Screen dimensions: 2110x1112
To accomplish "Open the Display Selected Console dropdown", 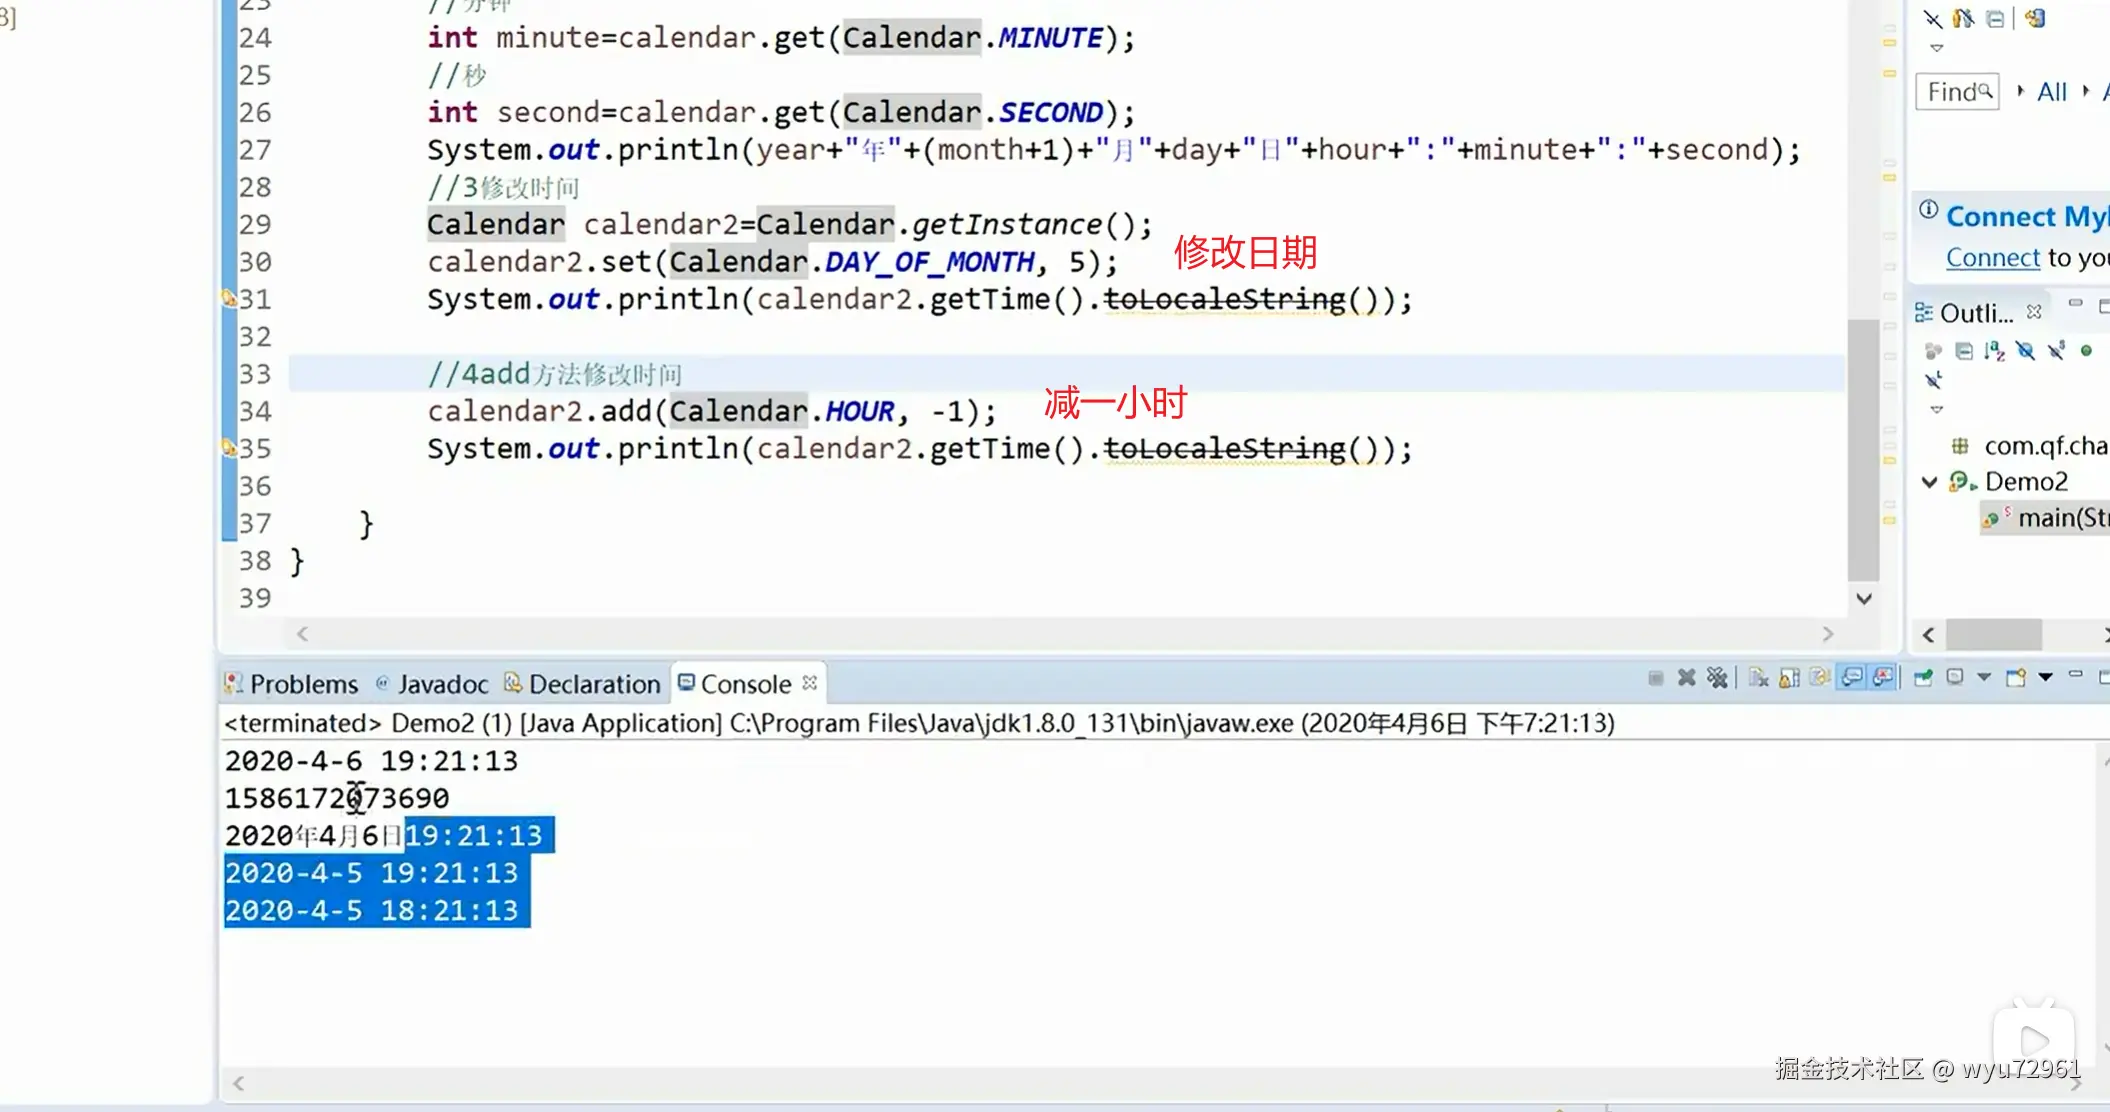I will [1984, 678].
